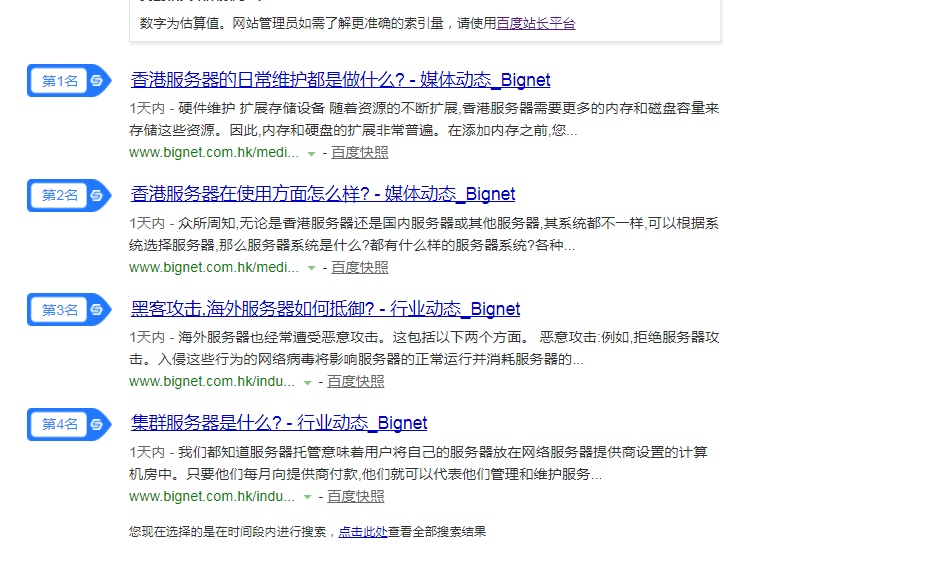
Task: Click snippet text starting 硬件维护 扩展存储设备
Action: (424, 119)
